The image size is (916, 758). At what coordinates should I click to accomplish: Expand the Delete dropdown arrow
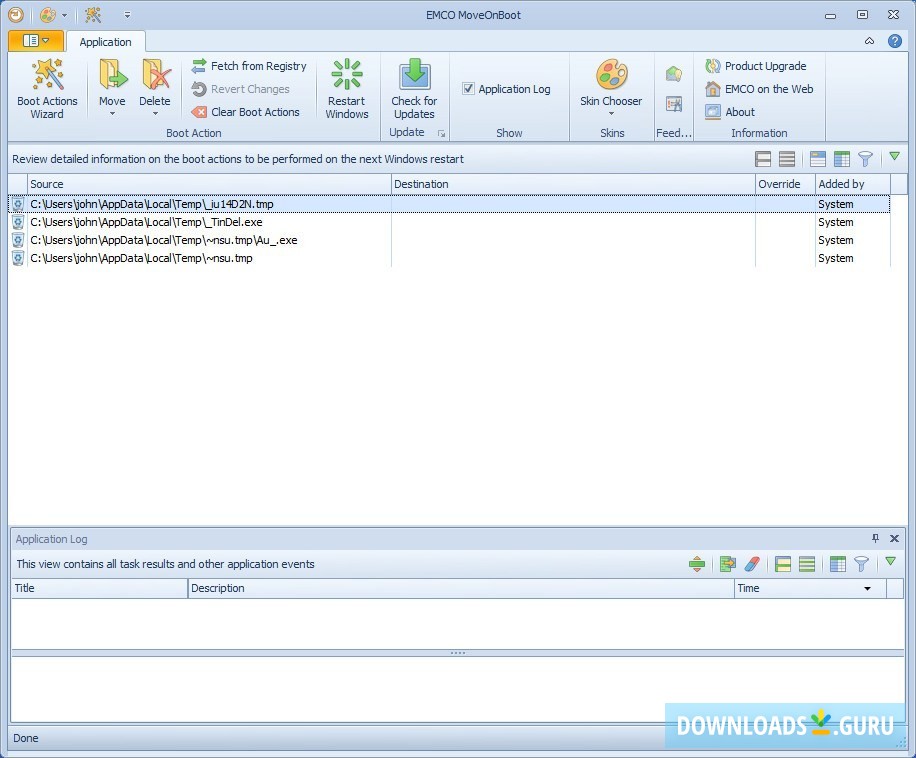pos(155,114)
